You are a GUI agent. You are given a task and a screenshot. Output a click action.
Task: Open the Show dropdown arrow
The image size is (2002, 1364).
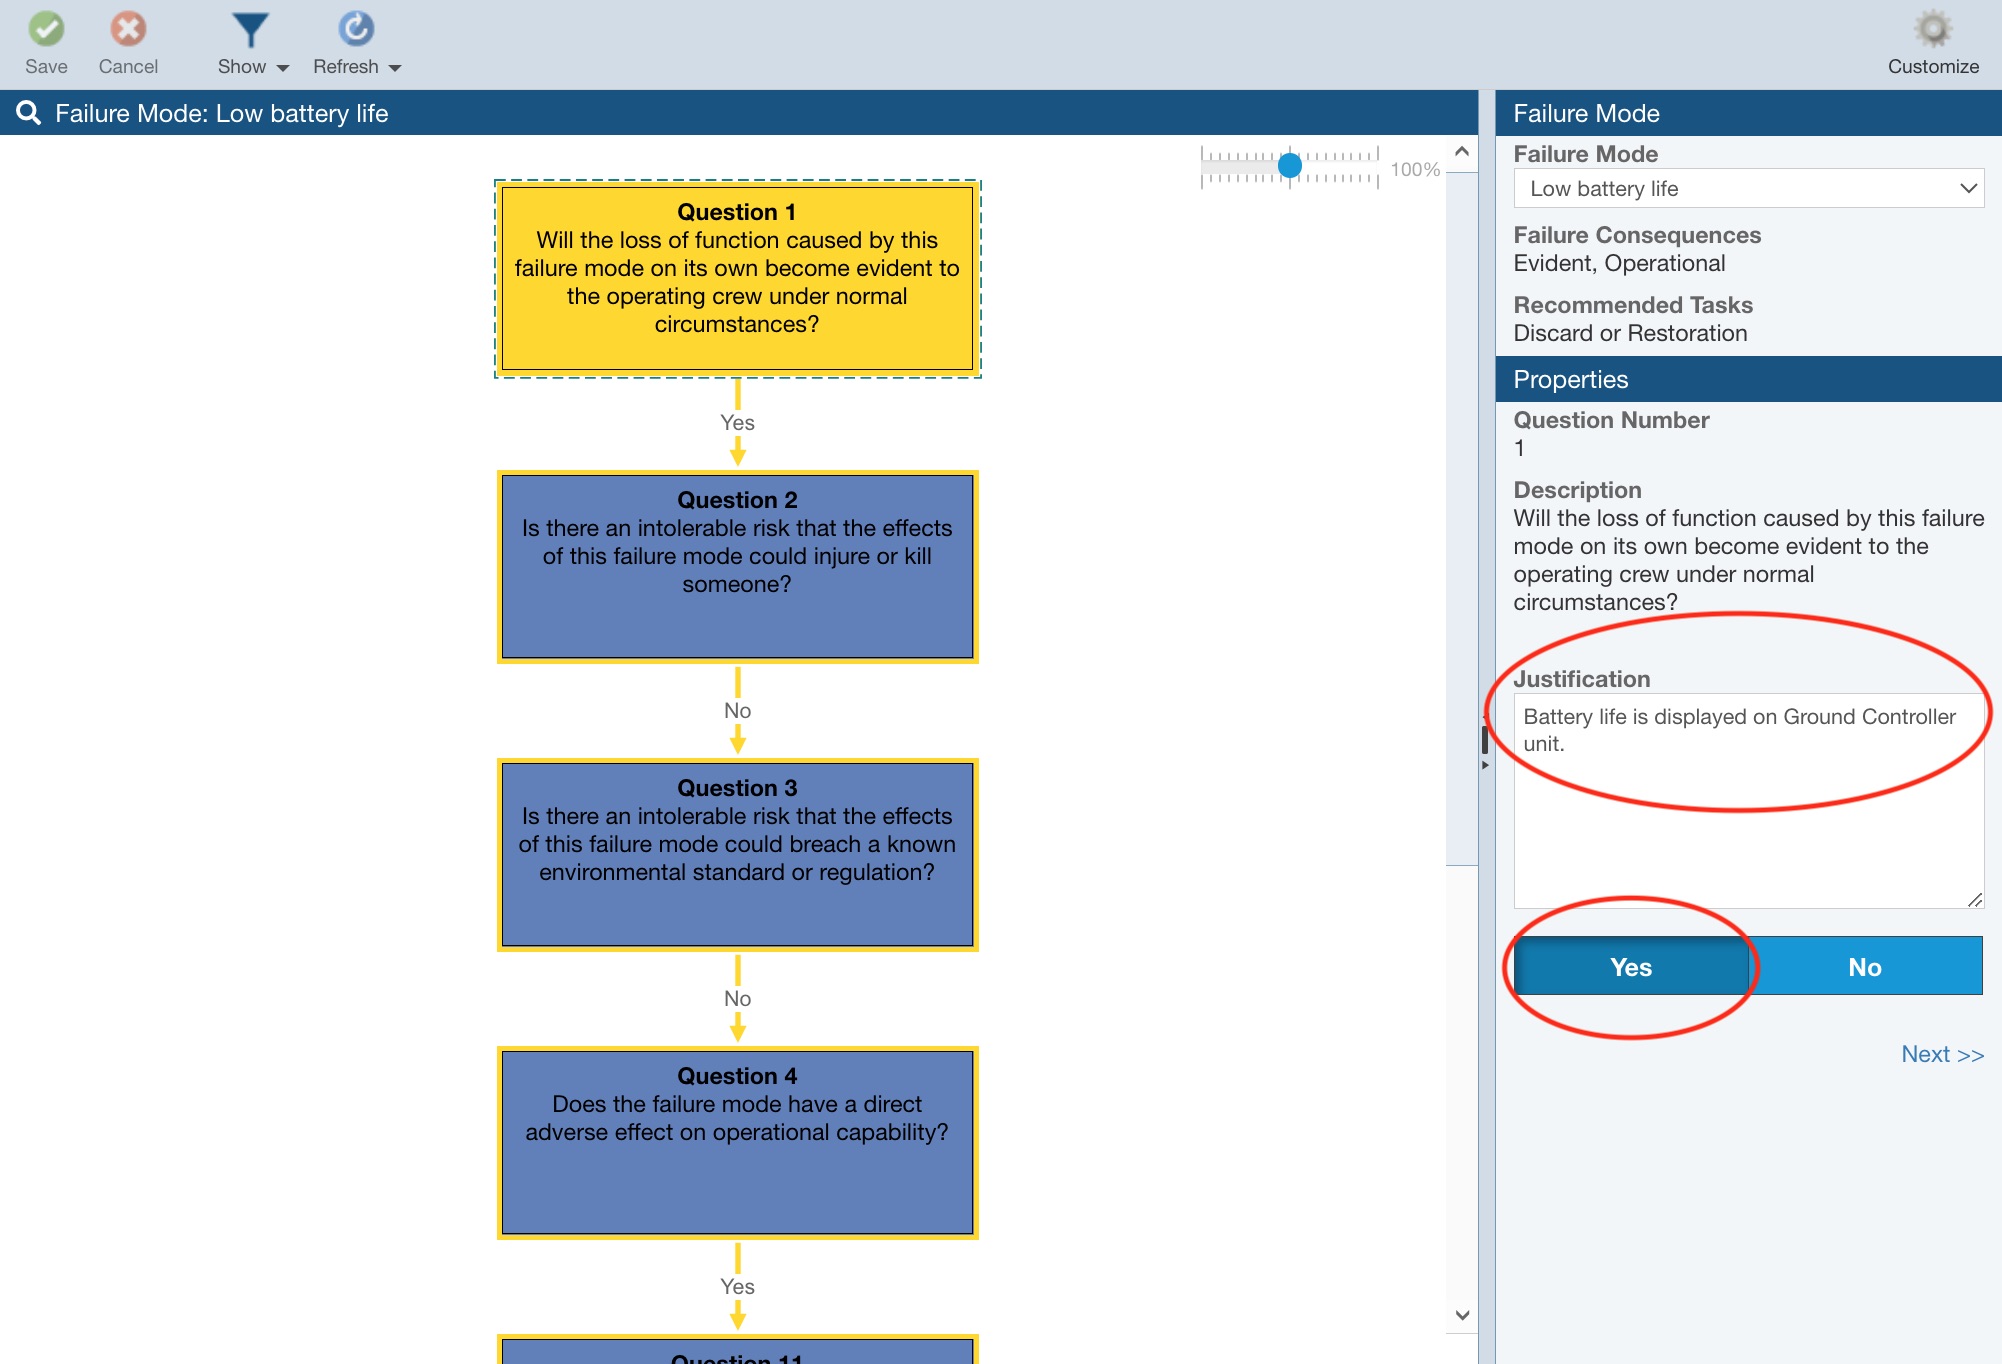(x=283, y=68)
